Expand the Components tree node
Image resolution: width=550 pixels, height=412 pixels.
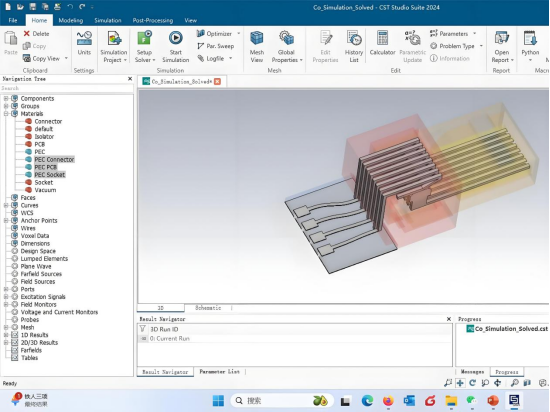point(6,99)
